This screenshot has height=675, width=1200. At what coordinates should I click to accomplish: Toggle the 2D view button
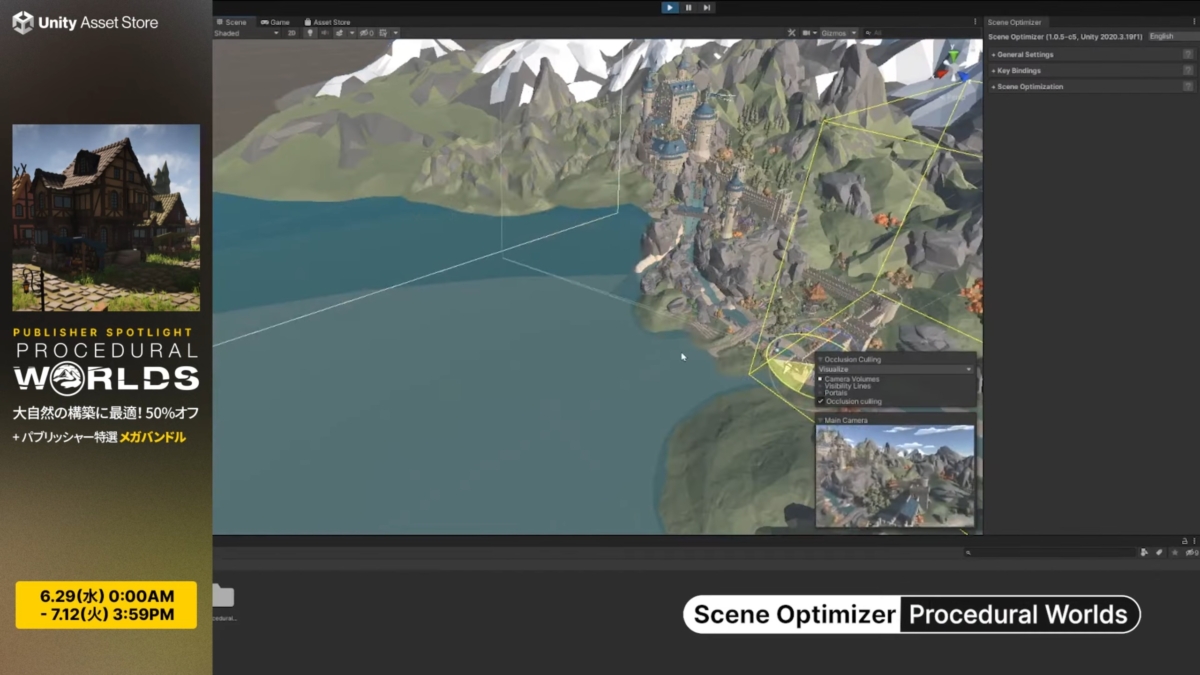[292, 33]
